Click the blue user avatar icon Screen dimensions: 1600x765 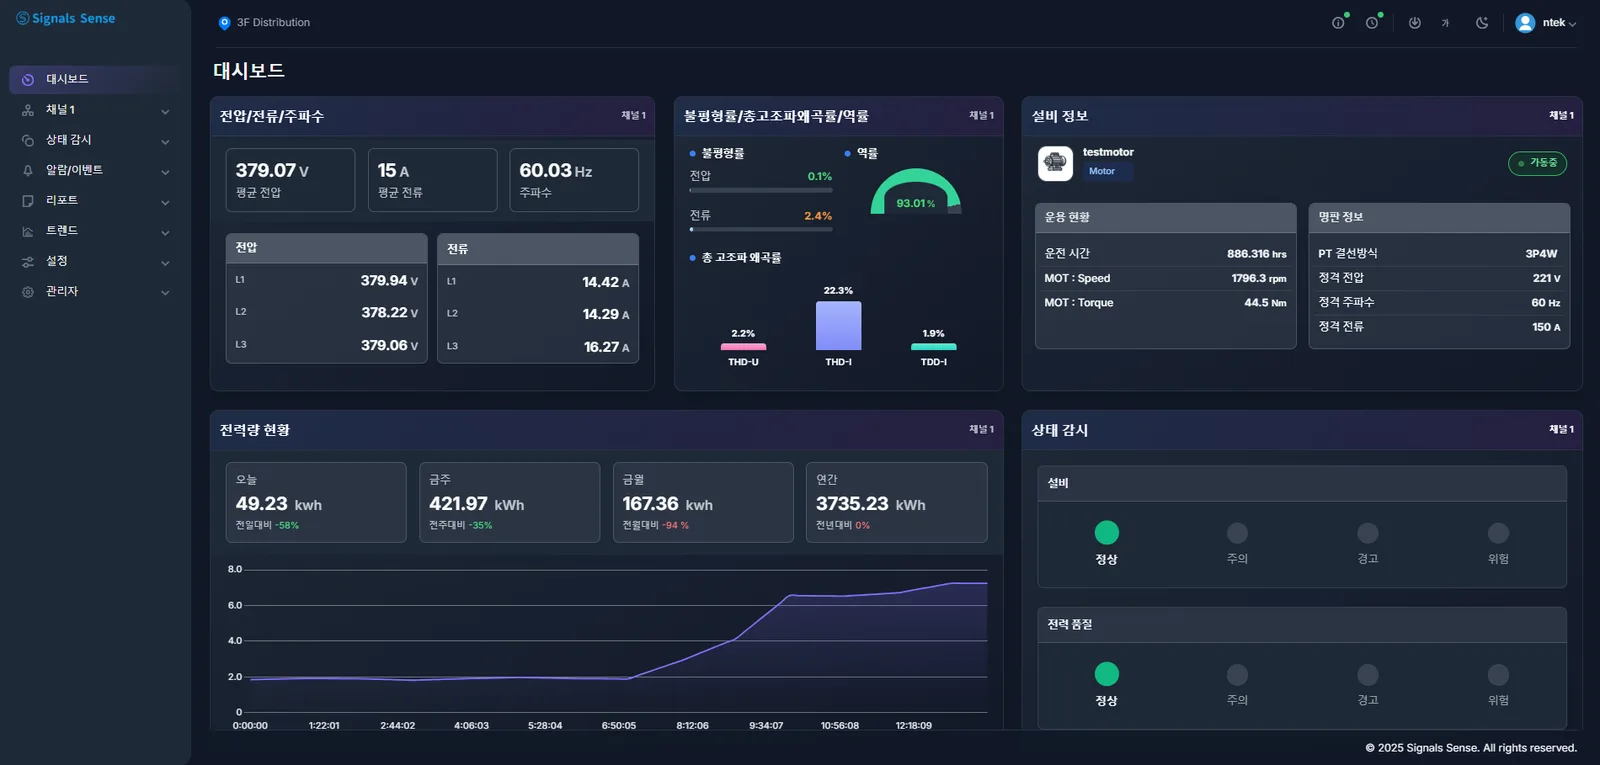pos(1525,23)
